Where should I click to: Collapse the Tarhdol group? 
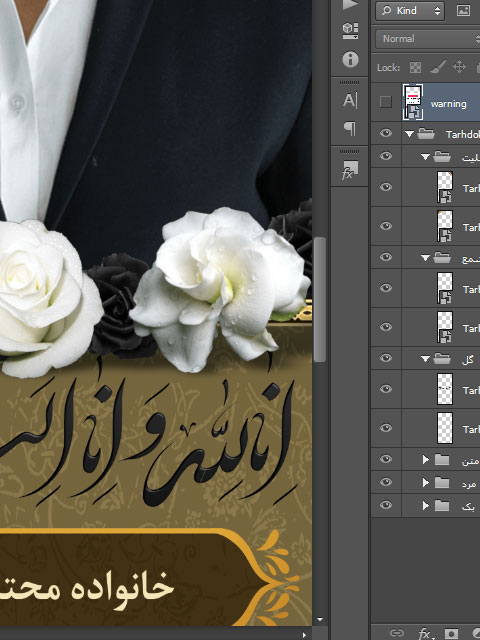409,133
